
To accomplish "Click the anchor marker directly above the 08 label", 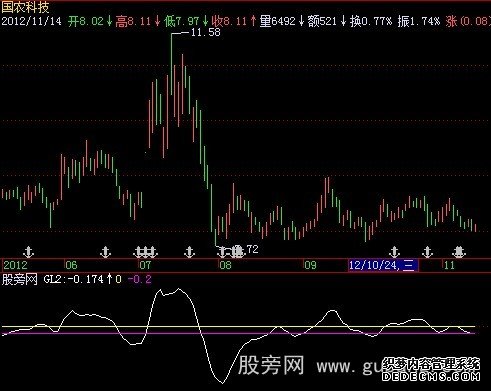I will click(x=222, y=252).
